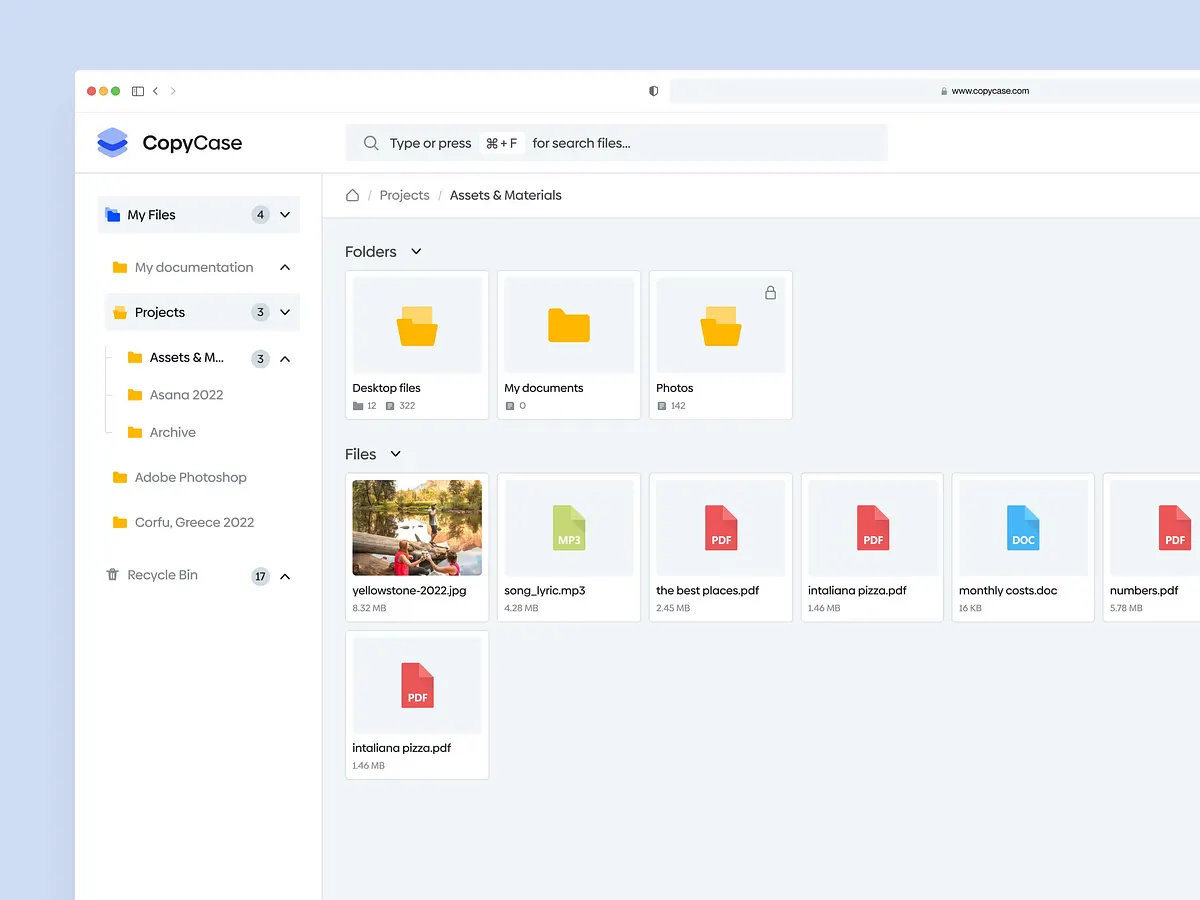This screenshot has width=1200, height=900.
Task: Click the CopyCase logo icon
Action: (113, 143)
